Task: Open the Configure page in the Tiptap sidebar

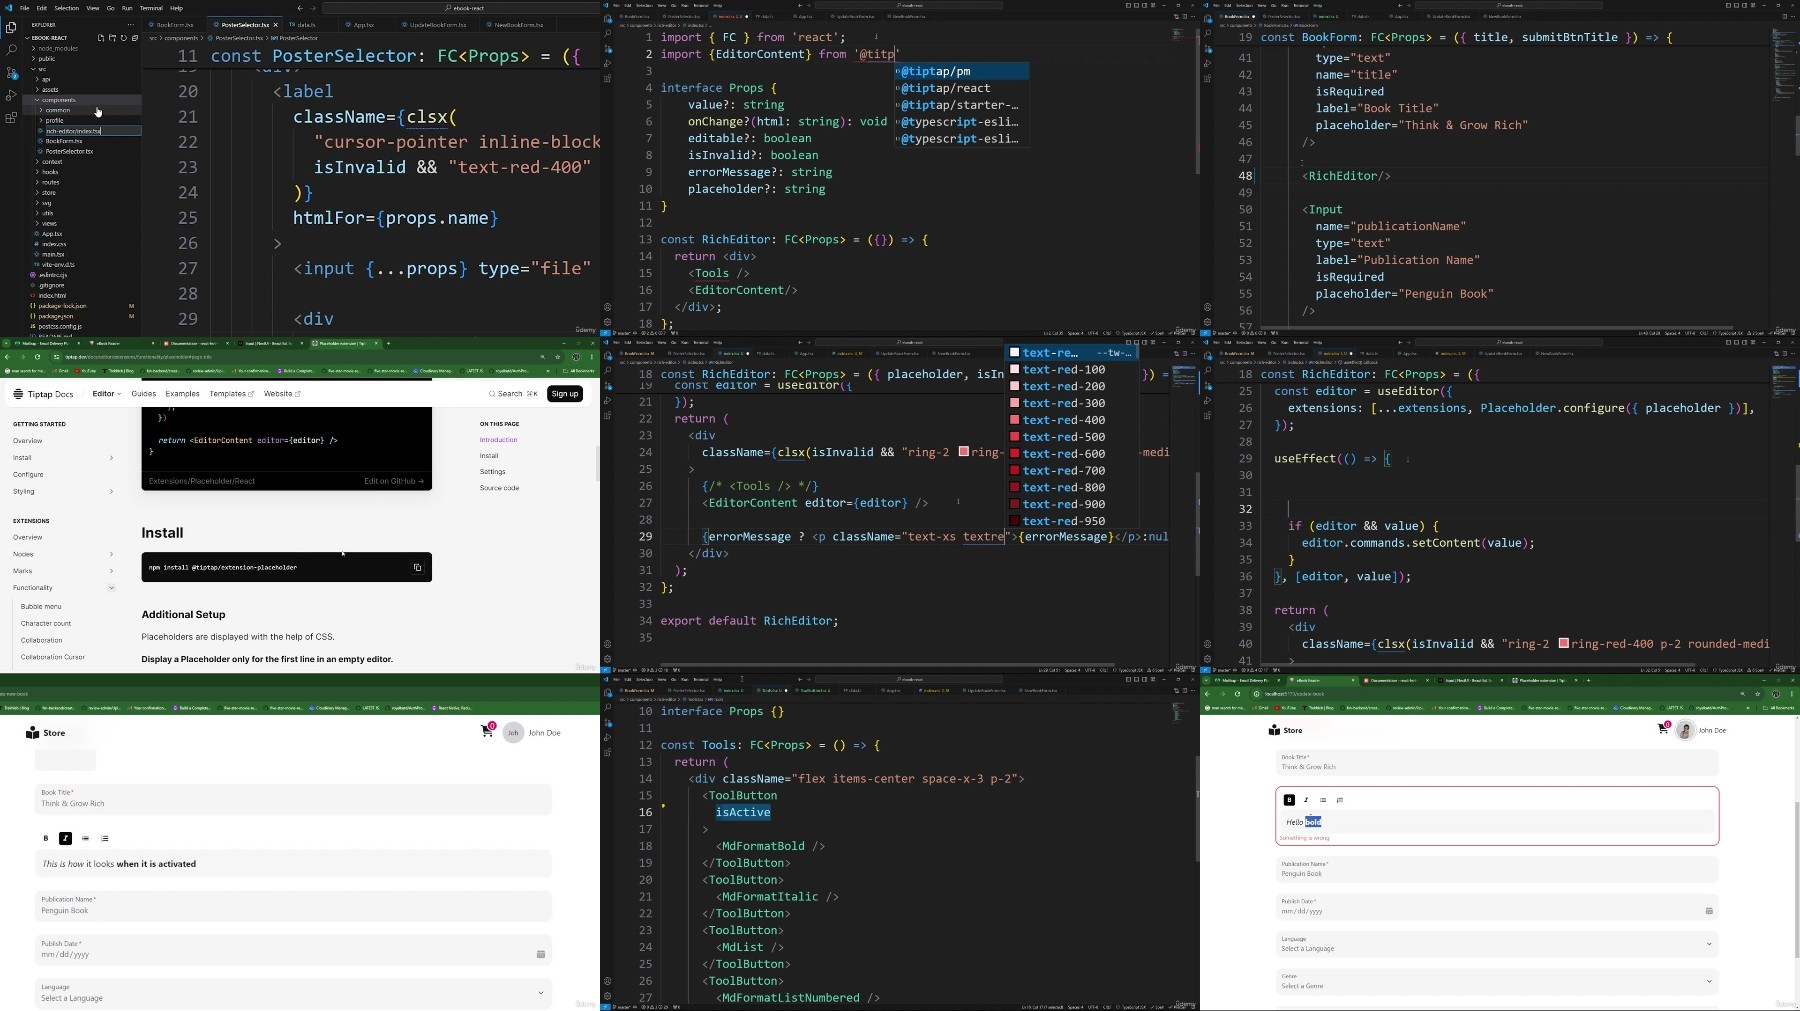Action: tap(28, 475)
